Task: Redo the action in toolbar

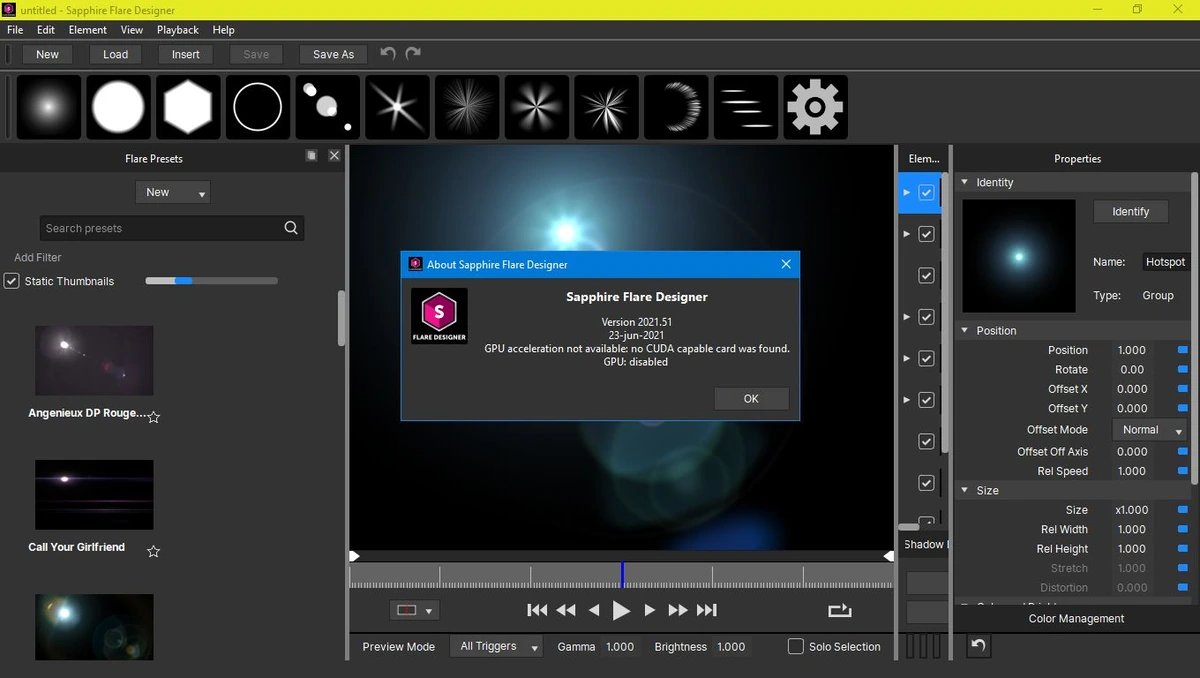Action: (x=413, y=54)
